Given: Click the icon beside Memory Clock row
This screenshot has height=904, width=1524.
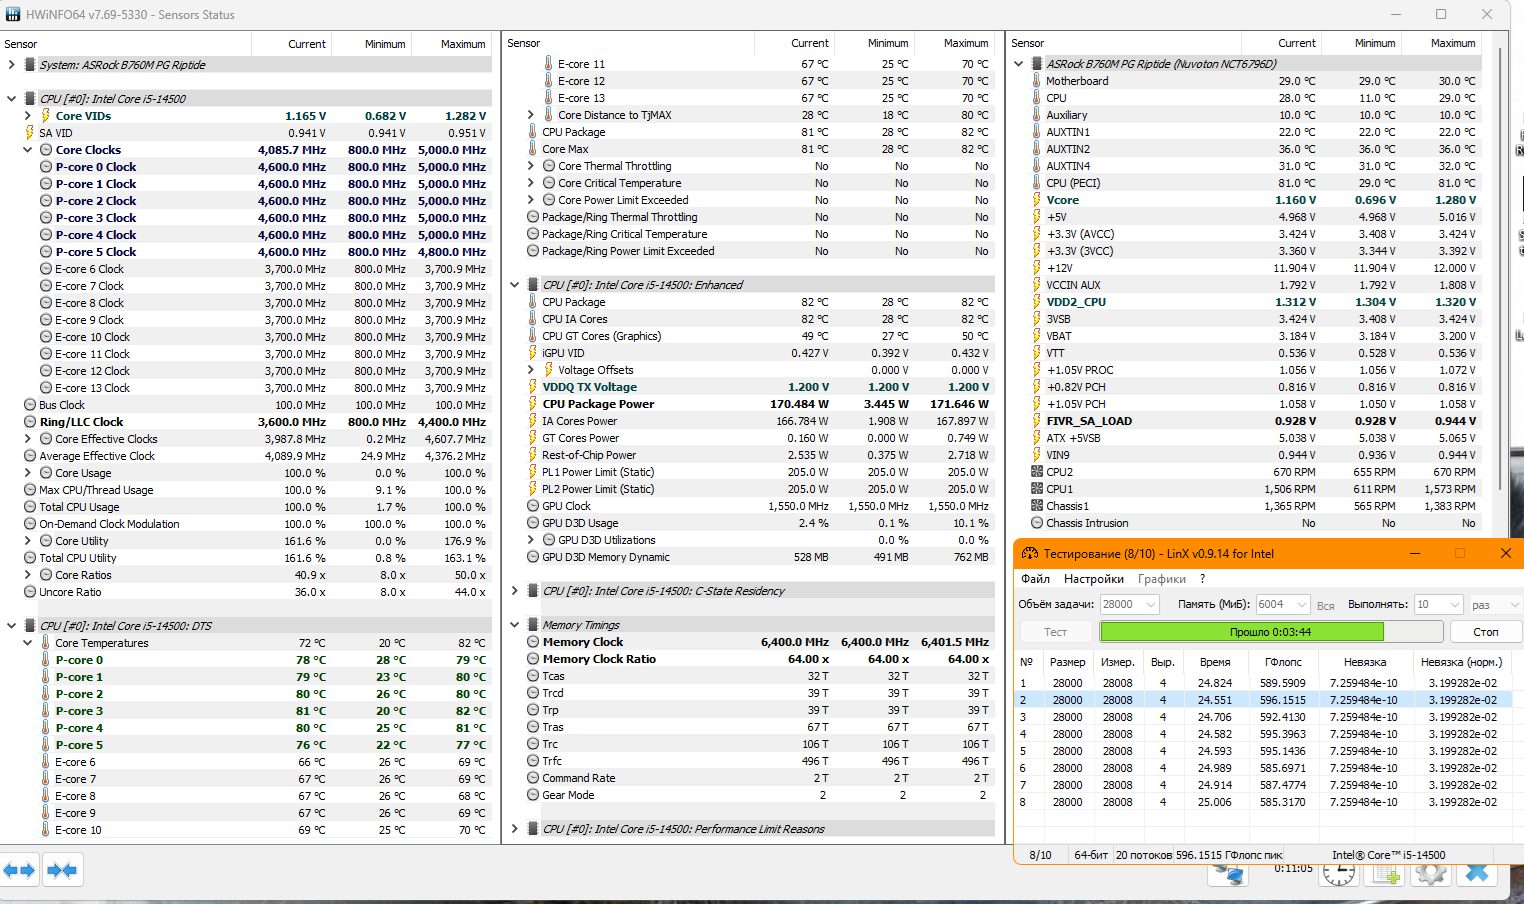Looking at the screenshot, I should 533,642.
